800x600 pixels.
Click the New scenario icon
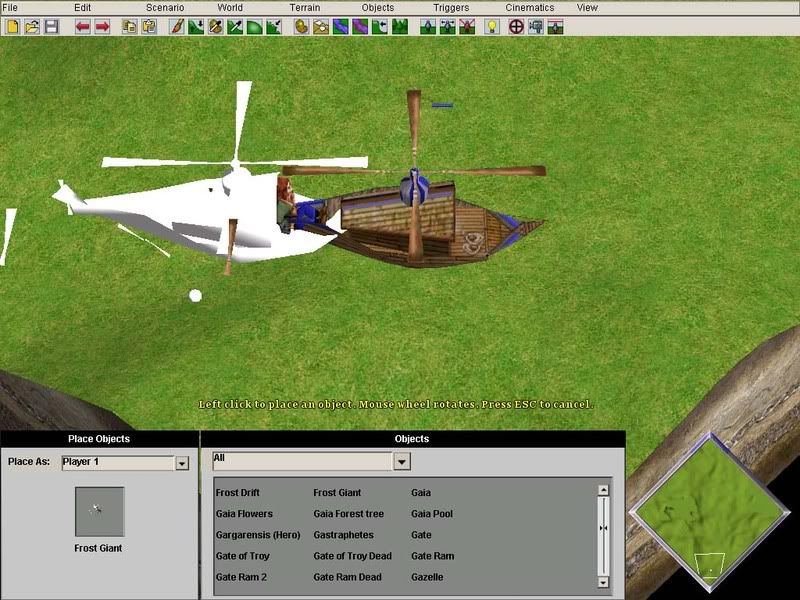point(11,26)
